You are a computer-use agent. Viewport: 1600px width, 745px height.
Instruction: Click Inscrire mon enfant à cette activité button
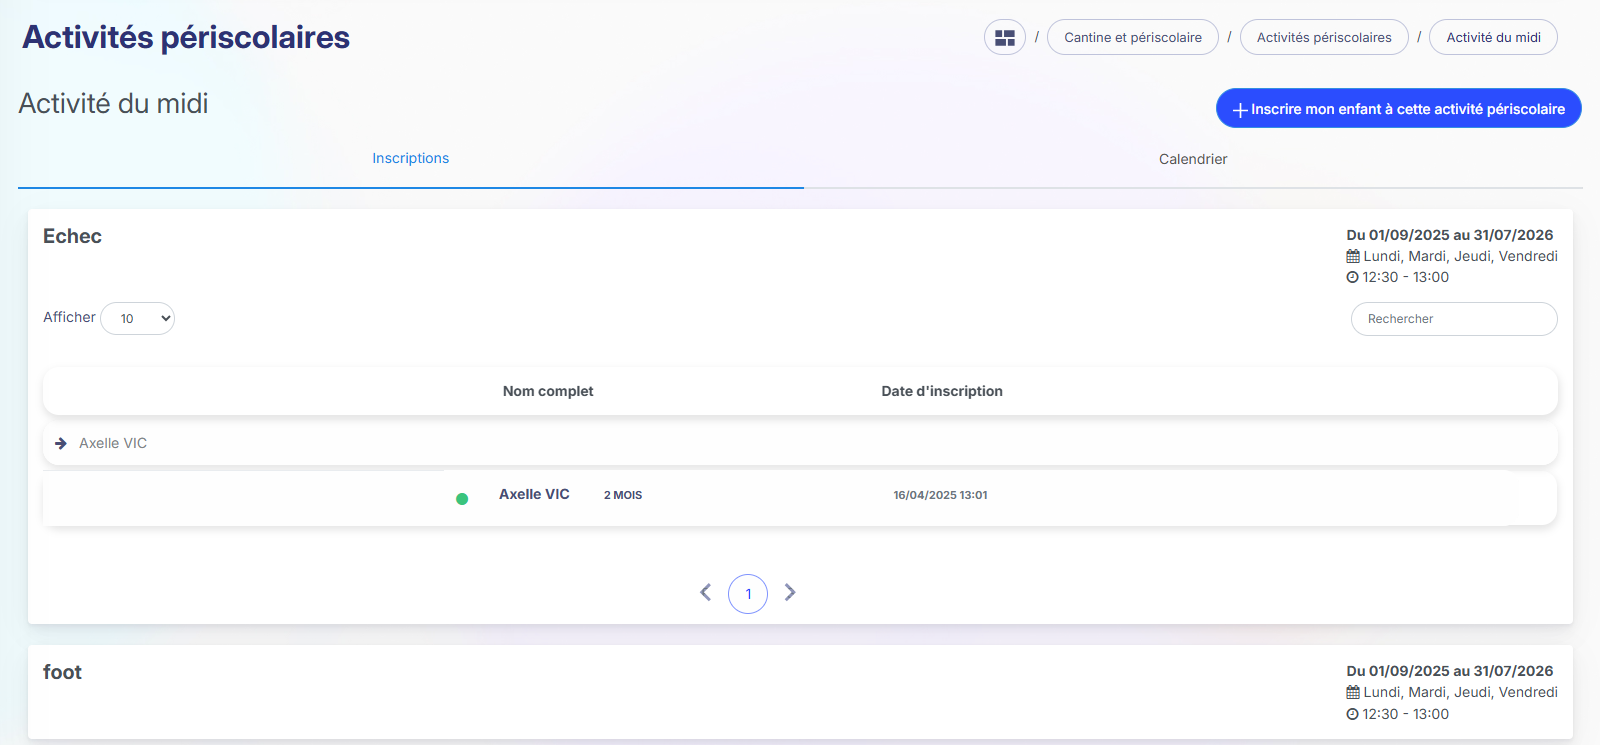[1398, 109]
